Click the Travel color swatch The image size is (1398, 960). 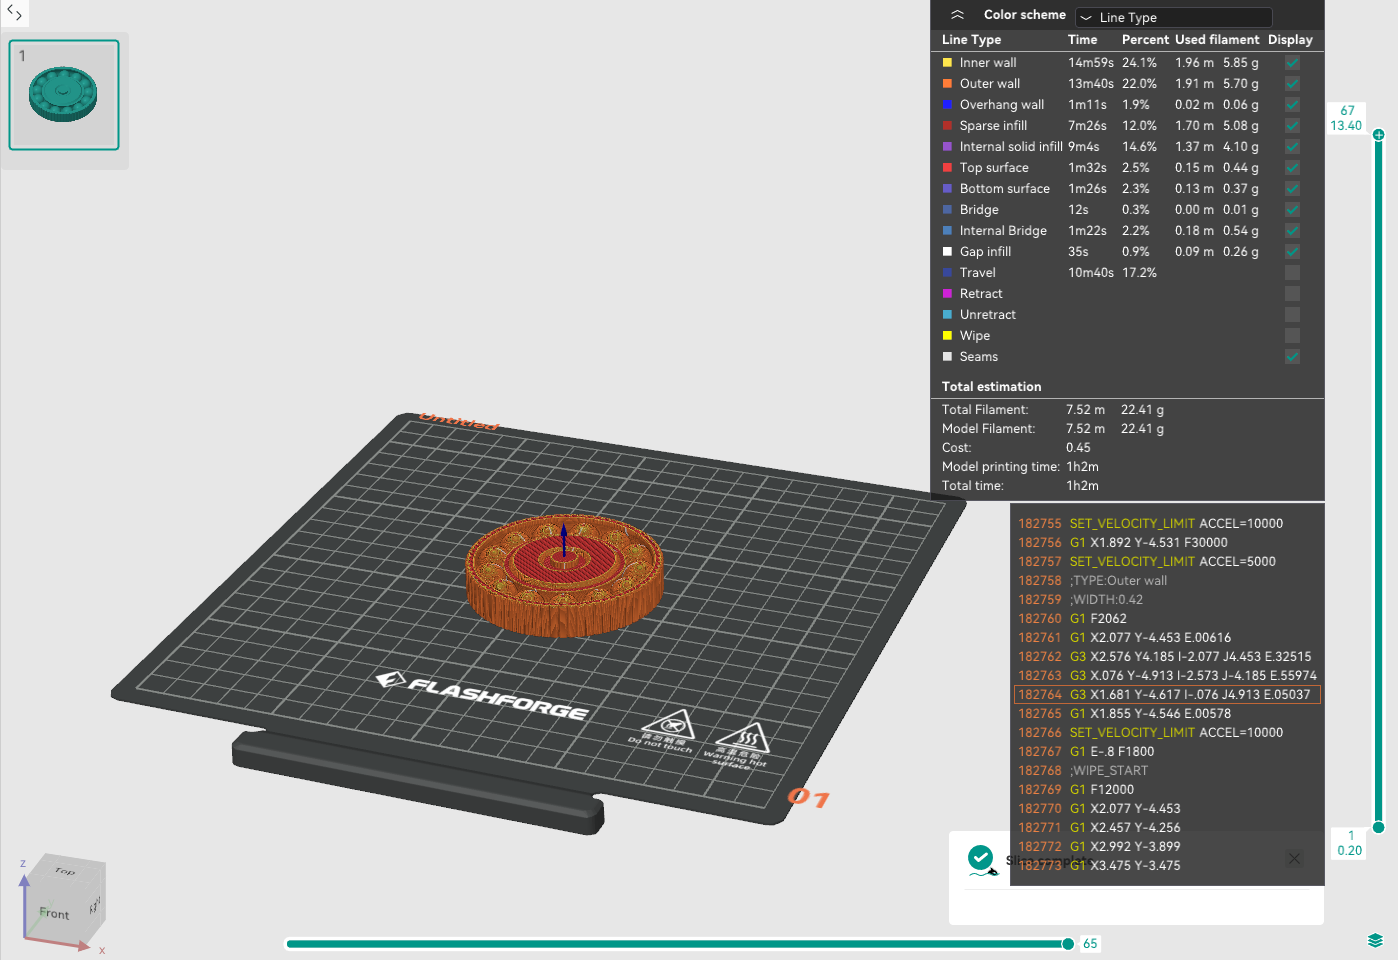point(947,272)
